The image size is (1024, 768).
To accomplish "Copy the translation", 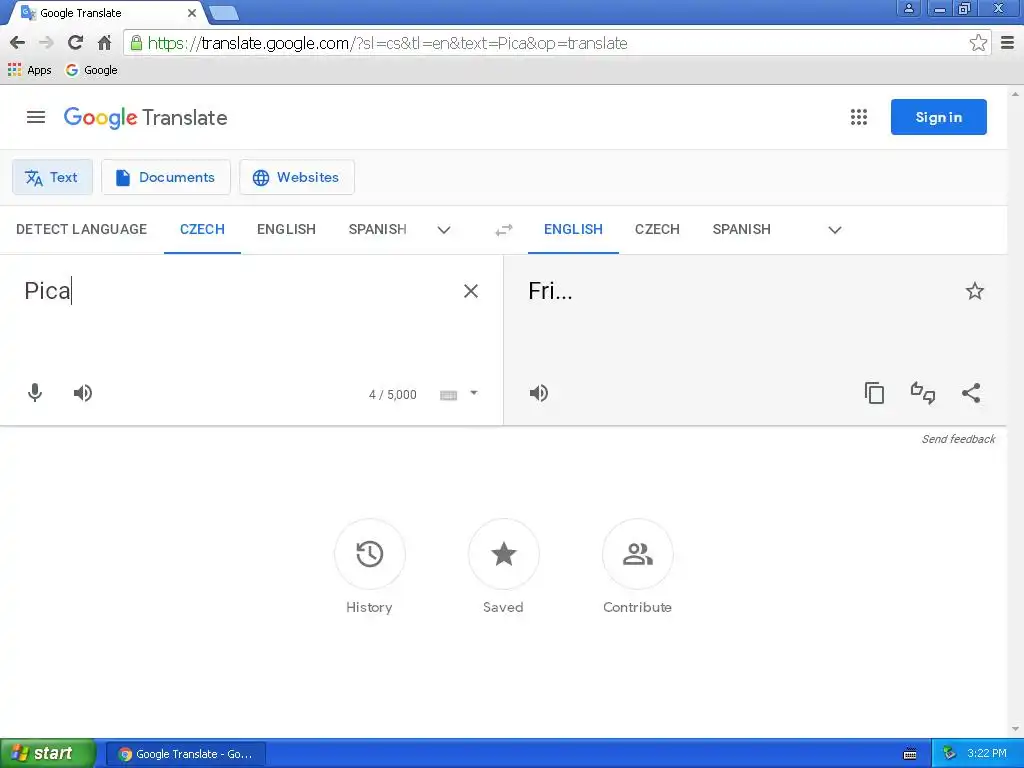I will coord(874,393).
